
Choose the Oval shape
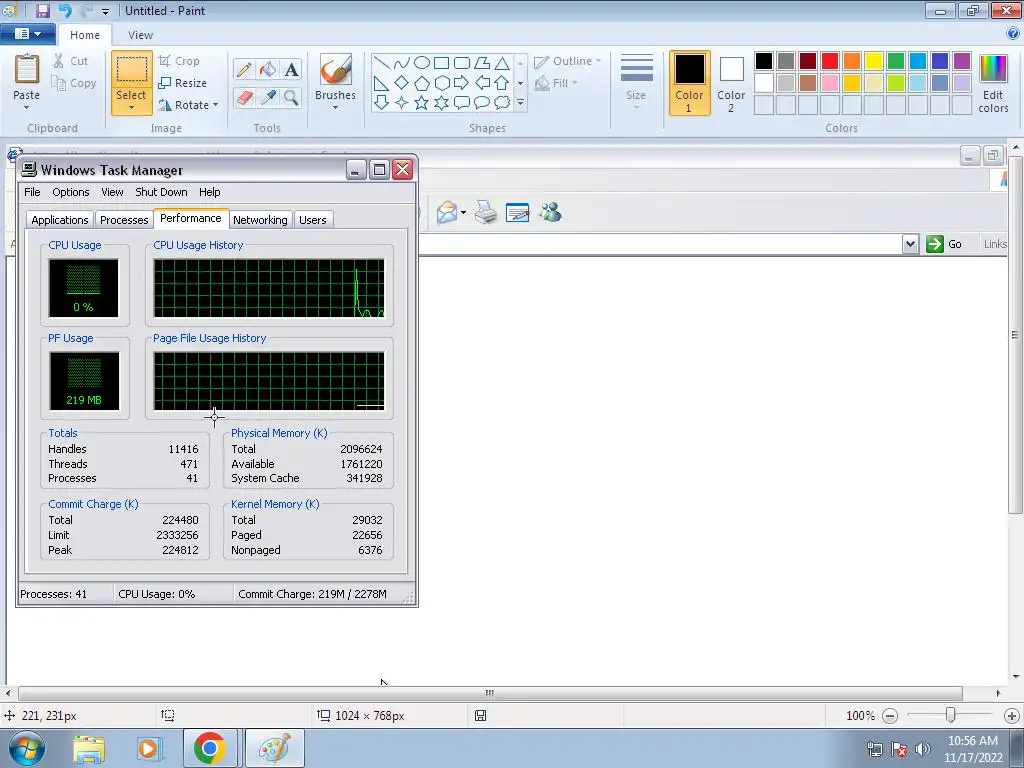point(422,63)
